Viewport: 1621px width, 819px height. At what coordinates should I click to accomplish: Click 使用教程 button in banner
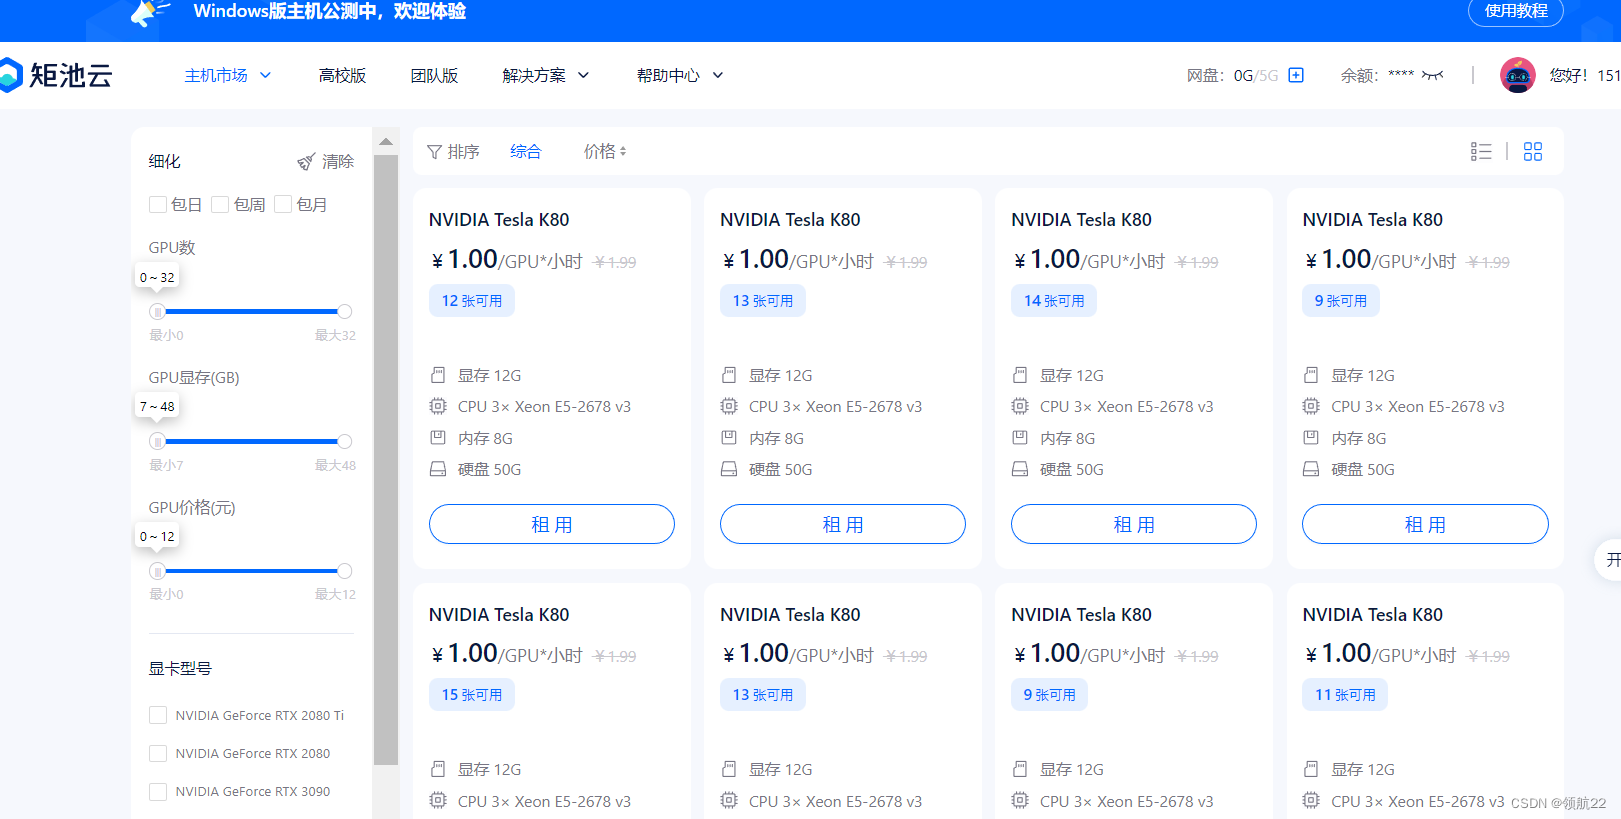click(1516, 11)
